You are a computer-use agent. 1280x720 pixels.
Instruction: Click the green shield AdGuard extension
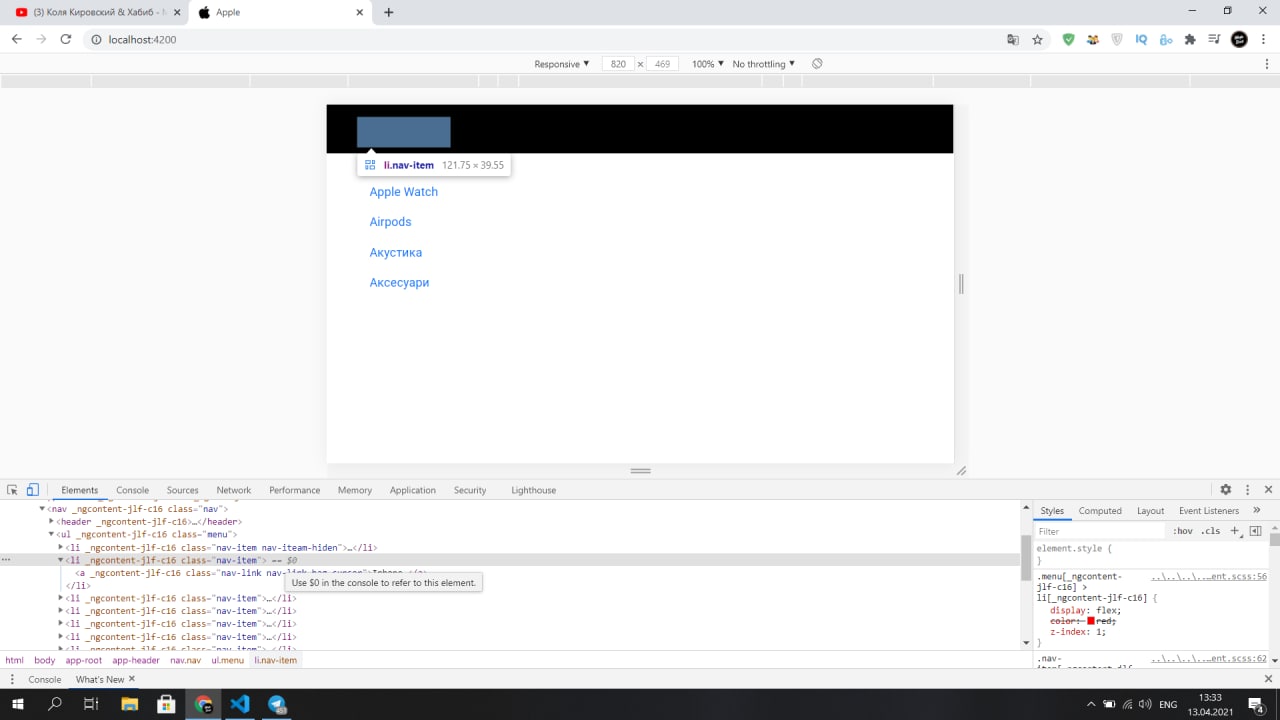coord(1068,40)
